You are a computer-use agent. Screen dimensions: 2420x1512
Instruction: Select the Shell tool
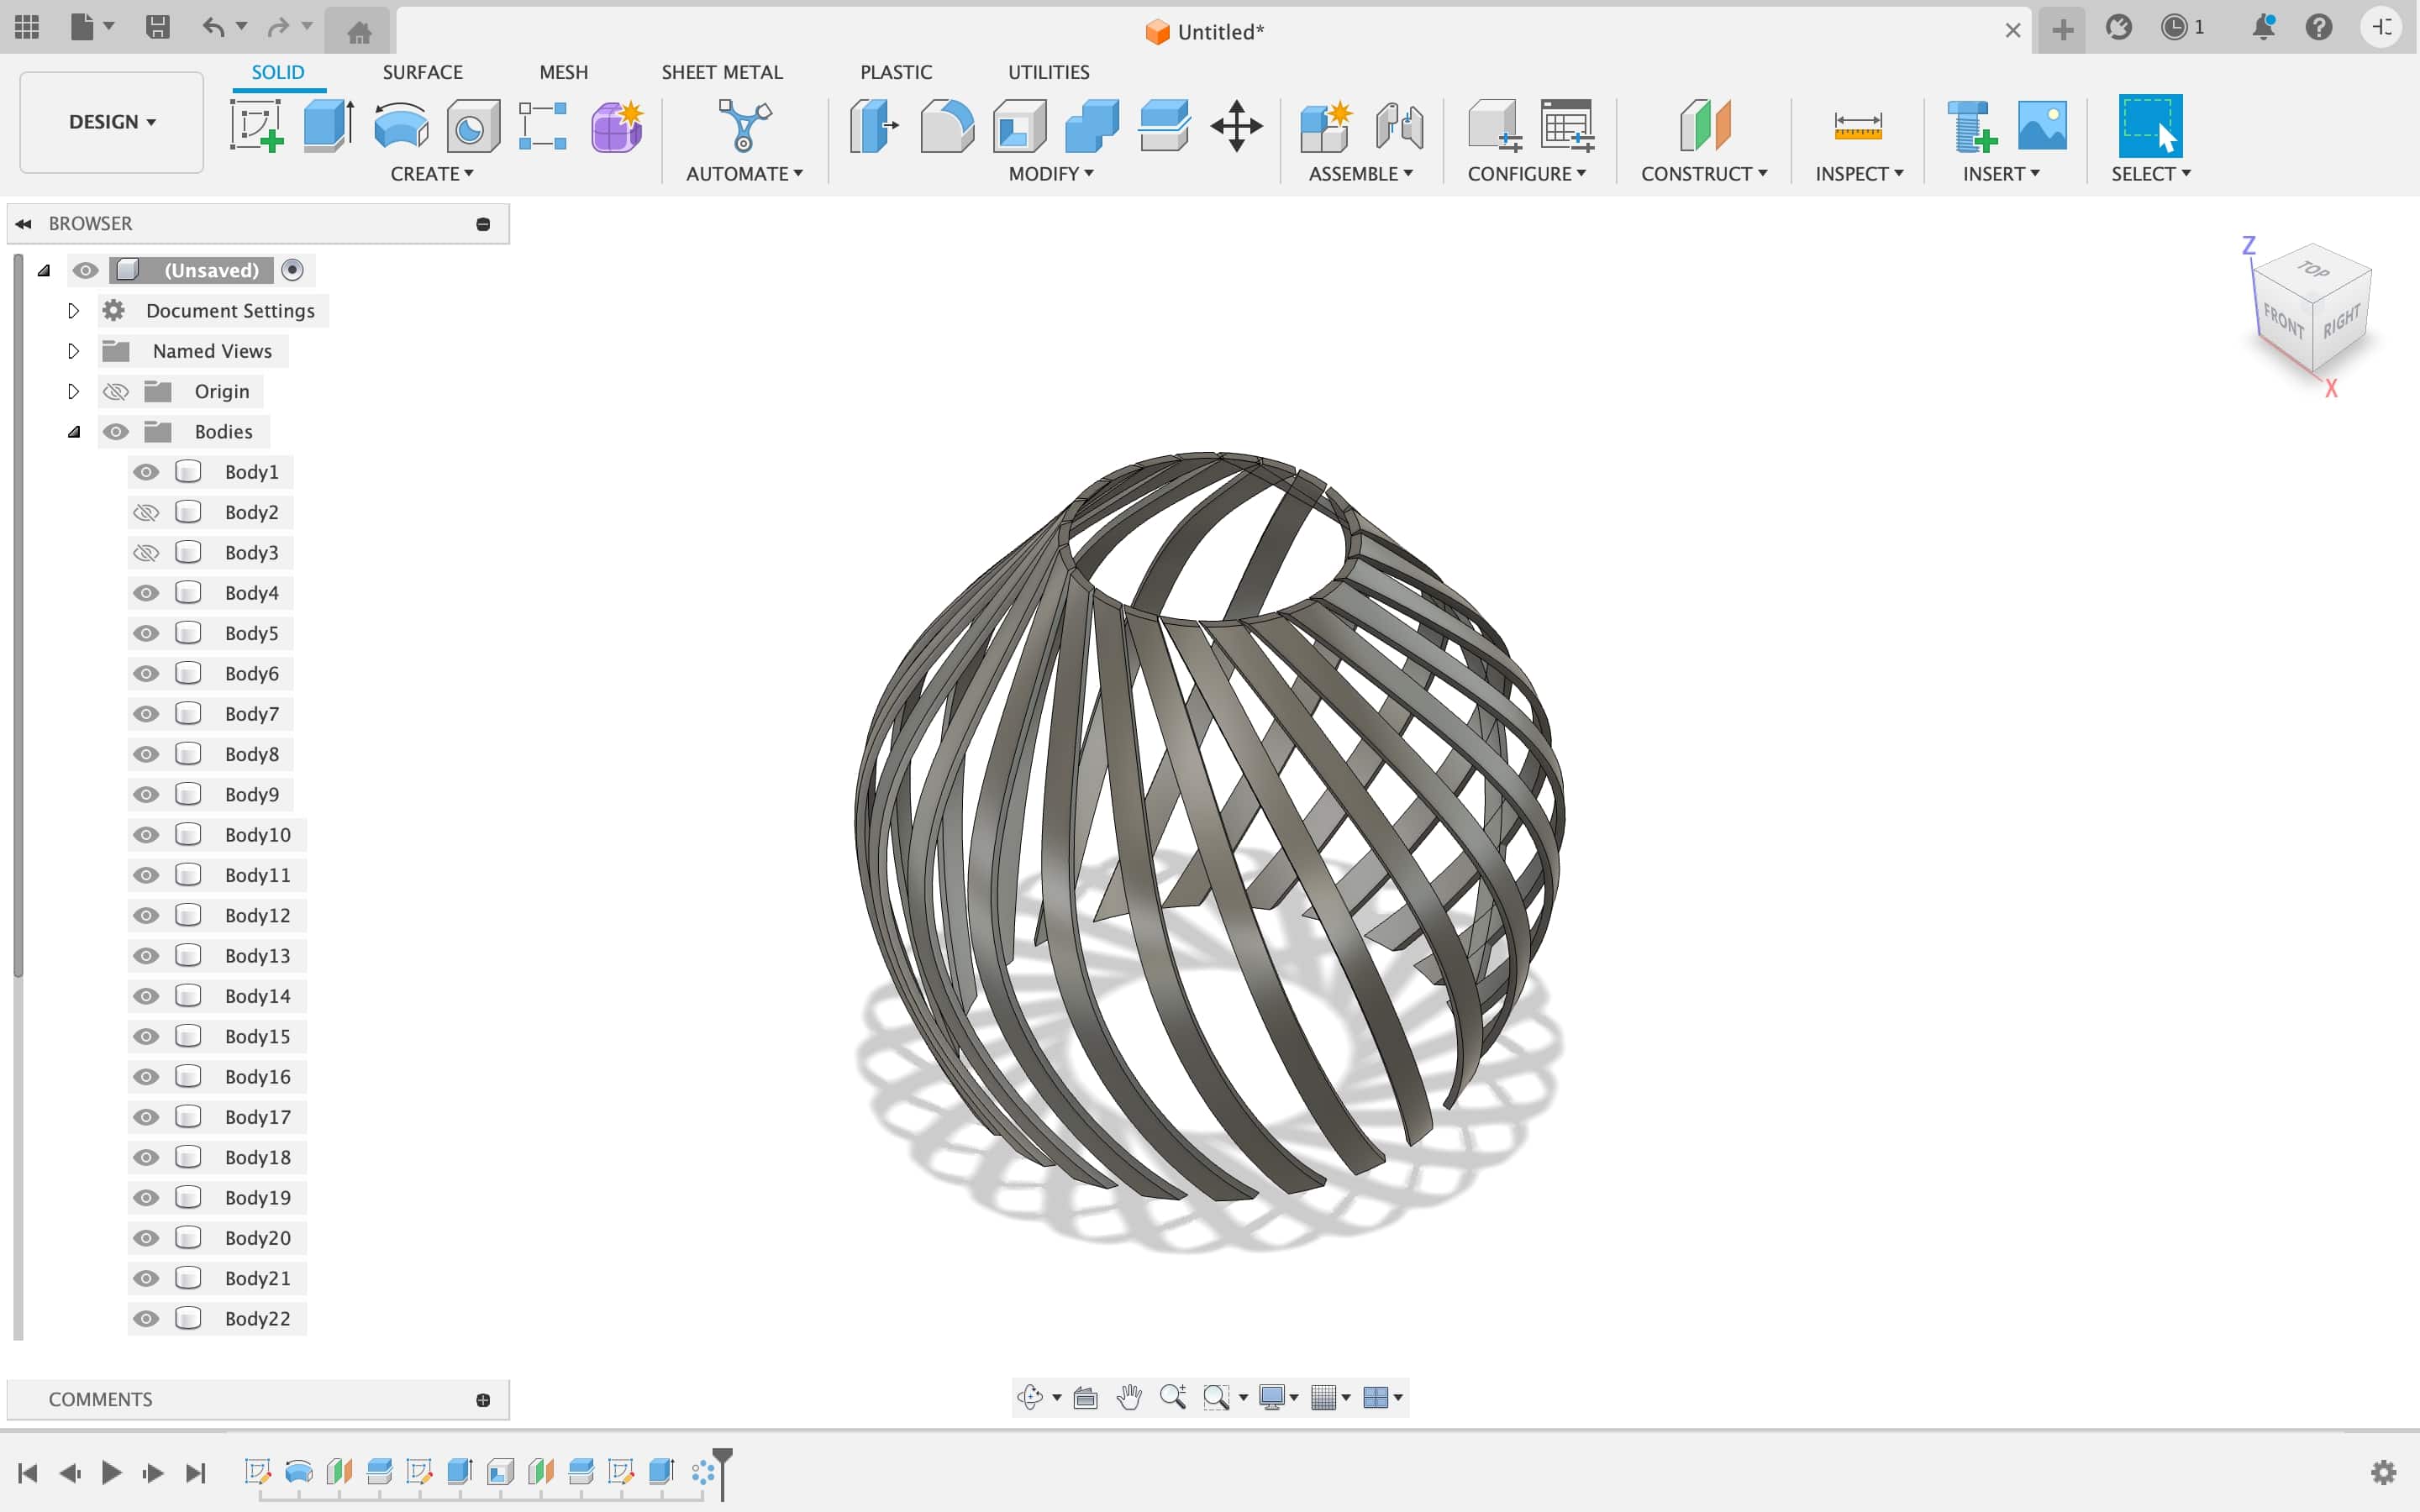click(1019, 126)
